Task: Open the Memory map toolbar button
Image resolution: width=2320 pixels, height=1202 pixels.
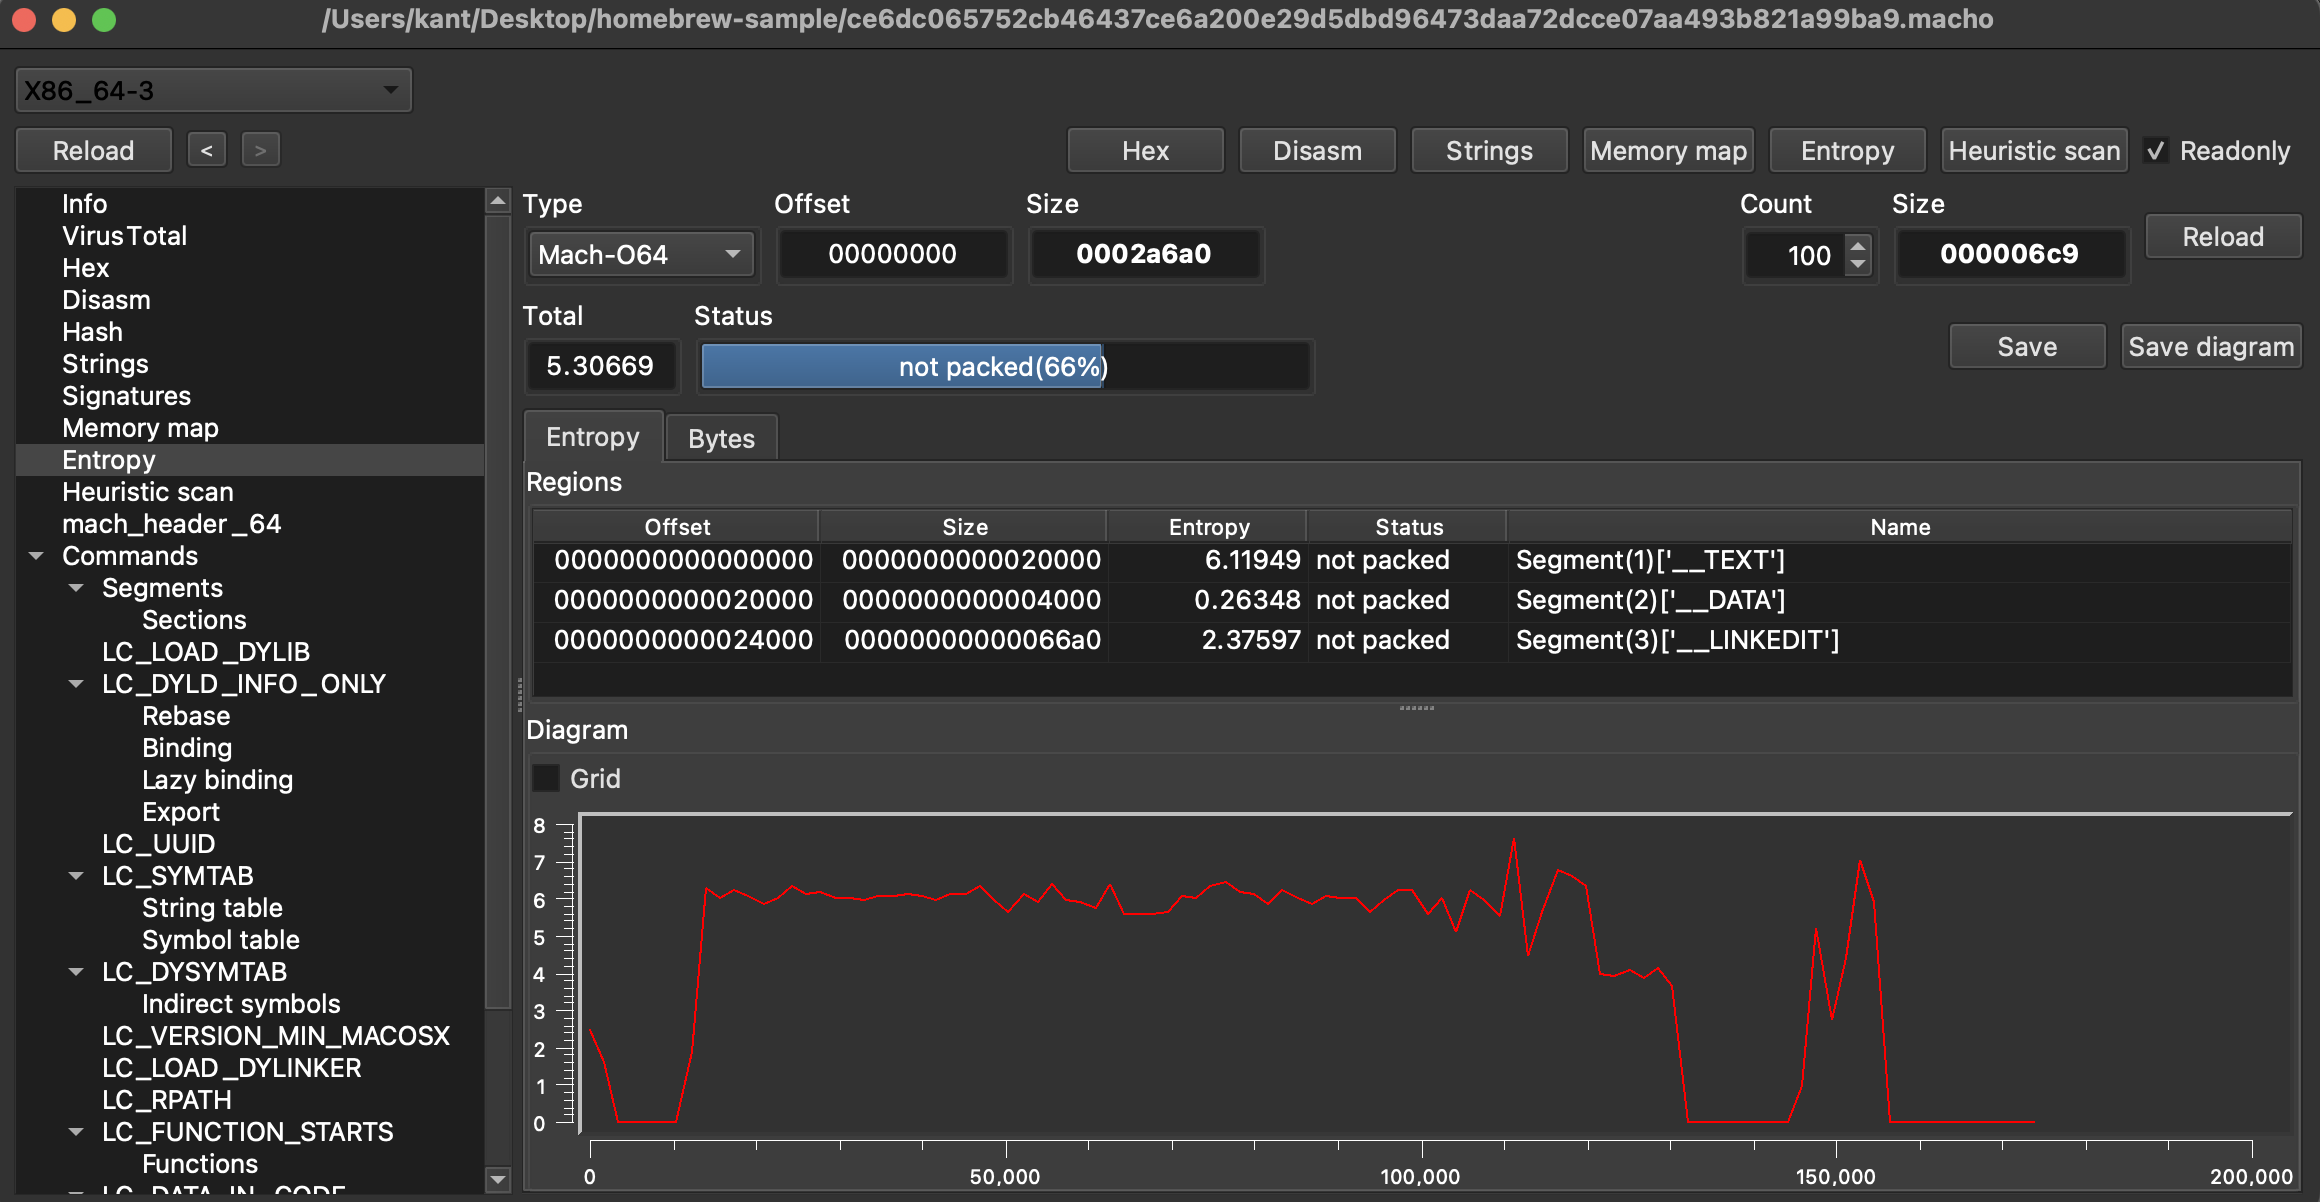Action: point(1668,151)
